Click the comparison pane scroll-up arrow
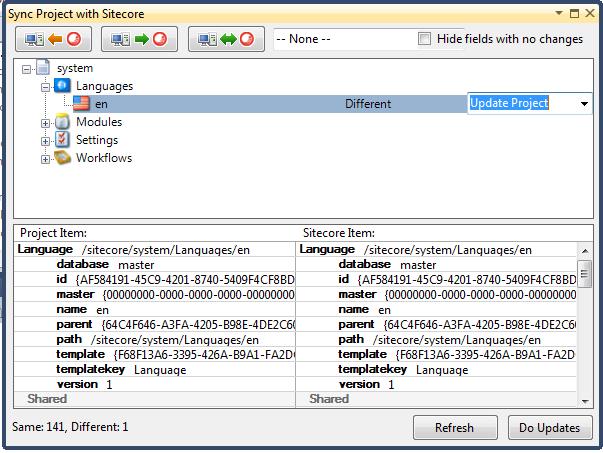 (x=585, y=251)
